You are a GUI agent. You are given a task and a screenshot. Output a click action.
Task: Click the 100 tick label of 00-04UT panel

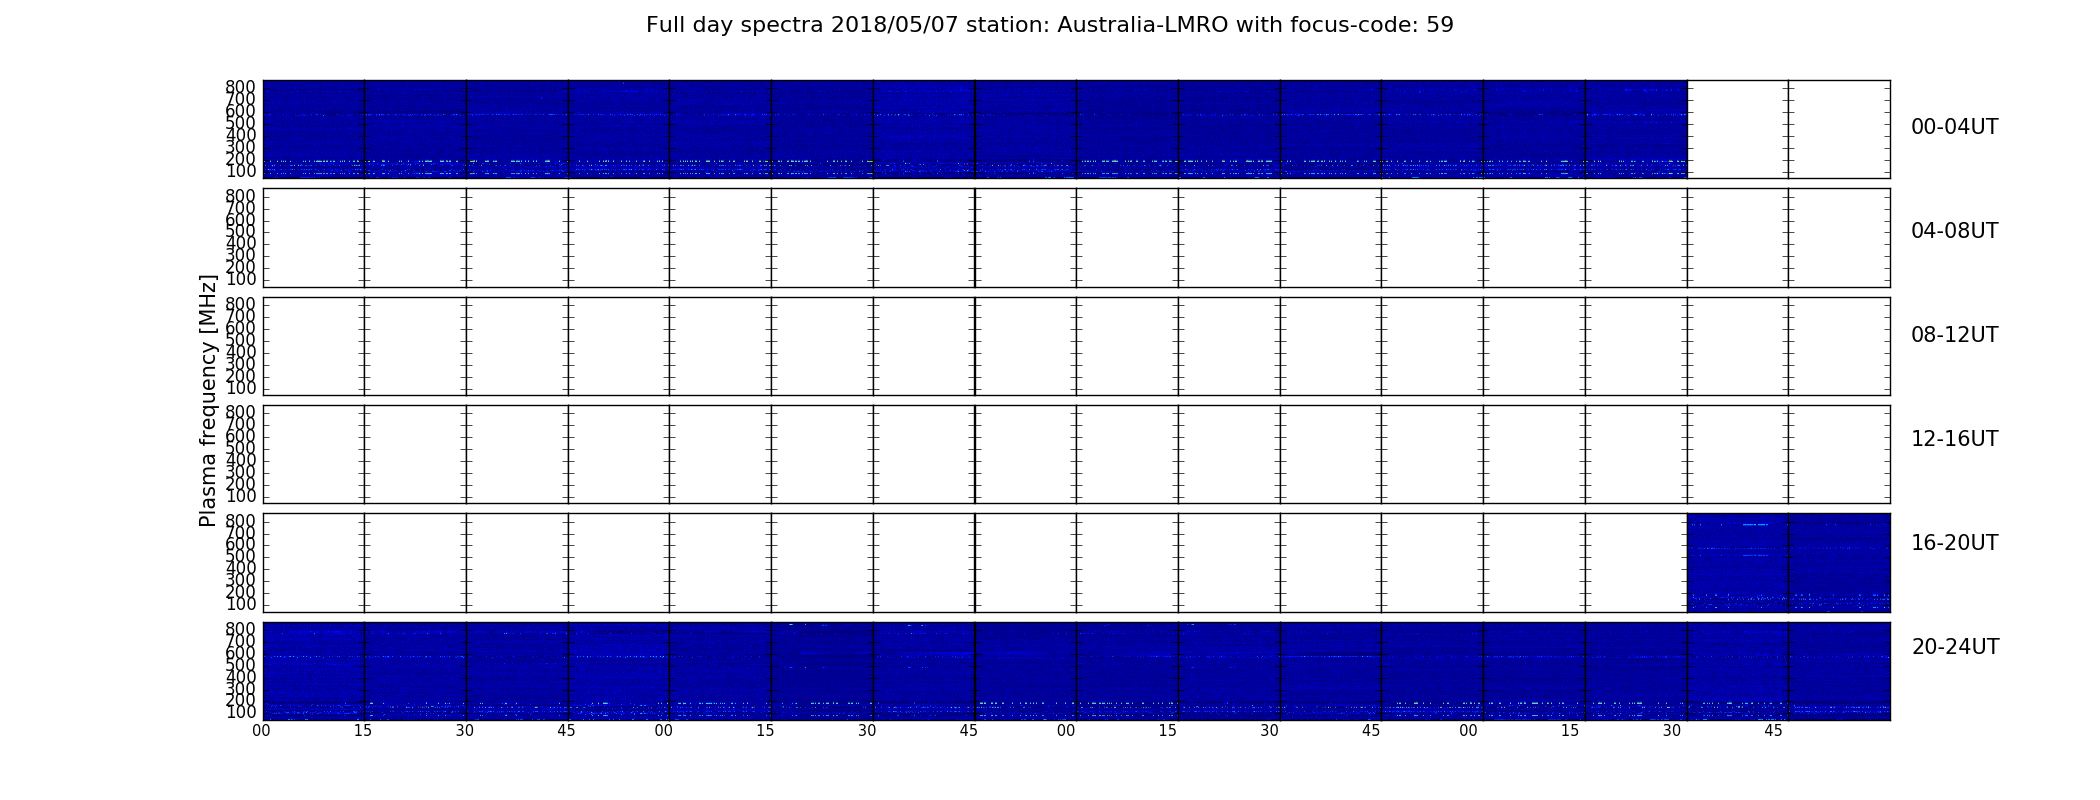241,171
